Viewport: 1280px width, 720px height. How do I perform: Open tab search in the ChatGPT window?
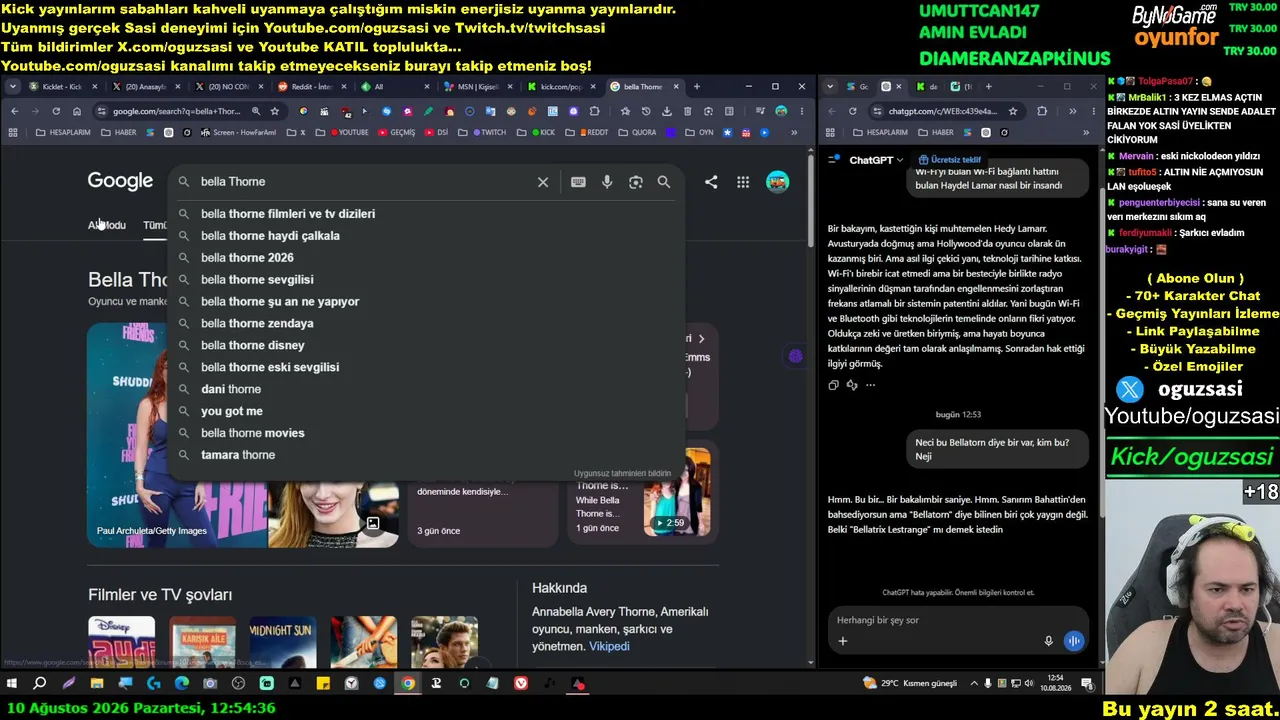coord(830,87)
